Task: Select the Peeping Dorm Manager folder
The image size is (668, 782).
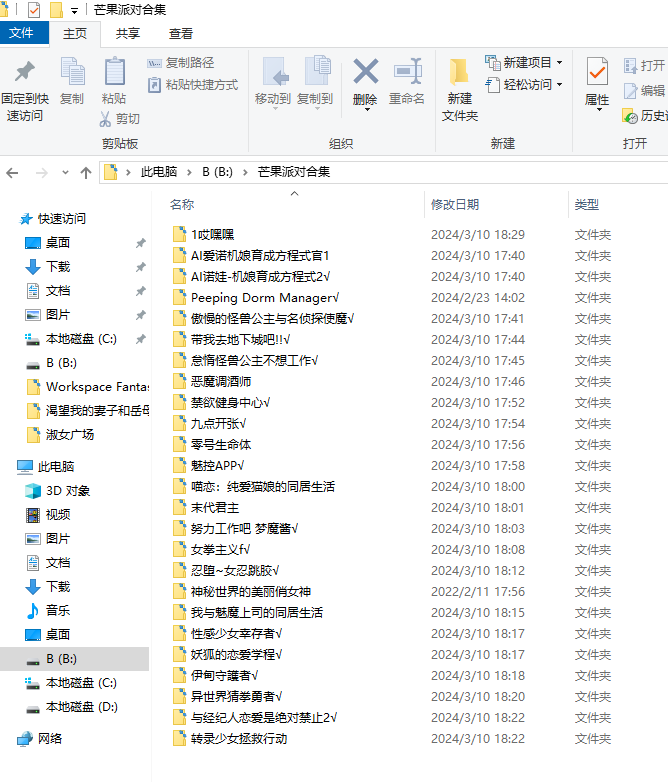Action: (264, 298)
